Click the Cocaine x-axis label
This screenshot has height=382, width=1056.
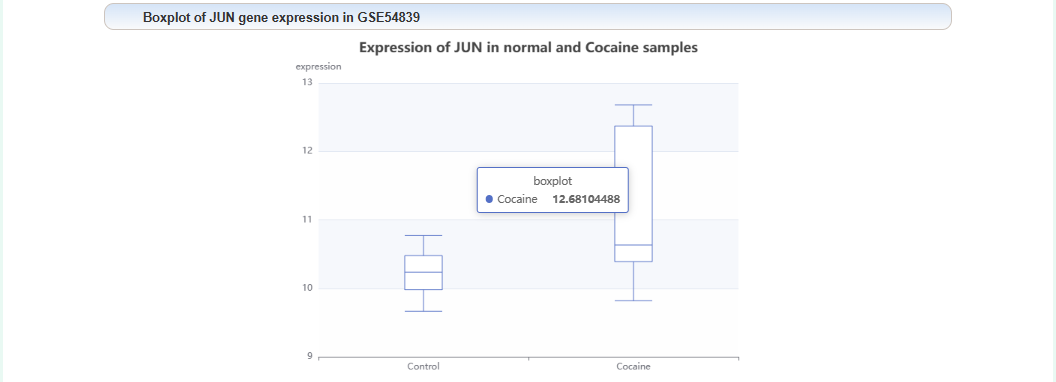[x=633, y=367]
